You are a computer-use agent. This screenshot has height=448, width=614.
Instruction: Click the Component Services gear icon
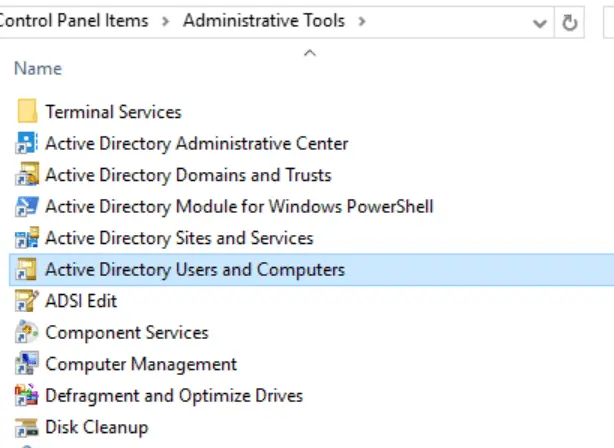pyautogui.click(x=27, y=333)
